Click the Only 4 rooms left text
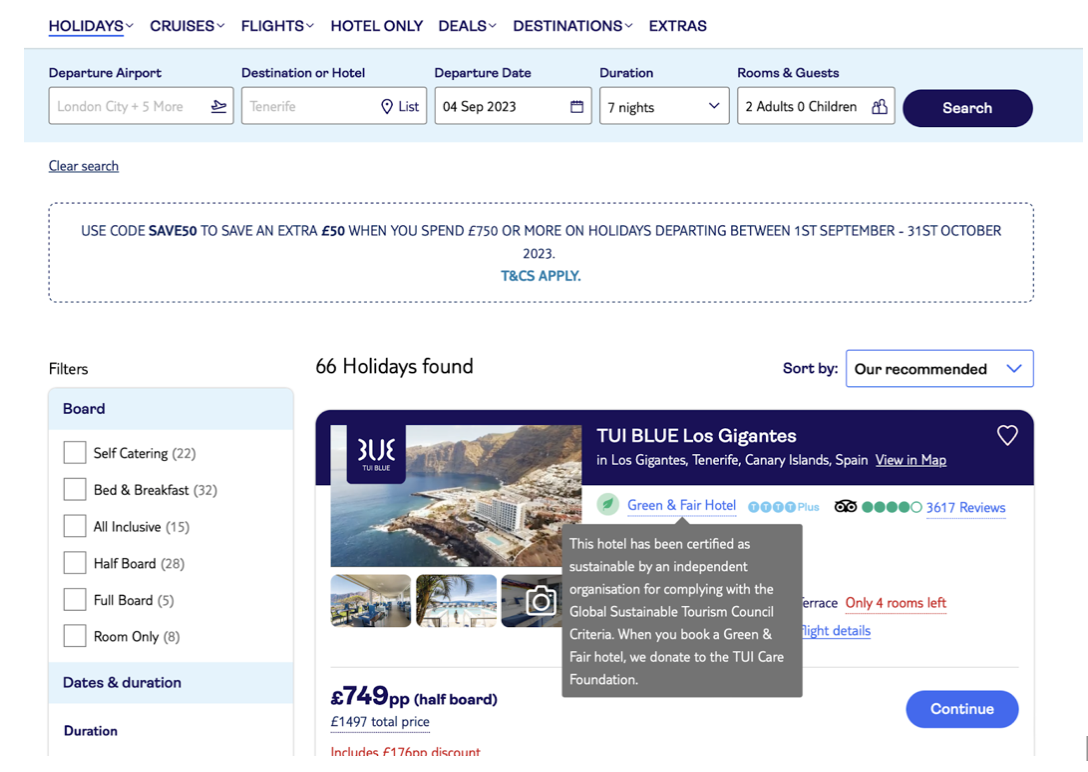The image size is (1088, 772). pos(895,603)
